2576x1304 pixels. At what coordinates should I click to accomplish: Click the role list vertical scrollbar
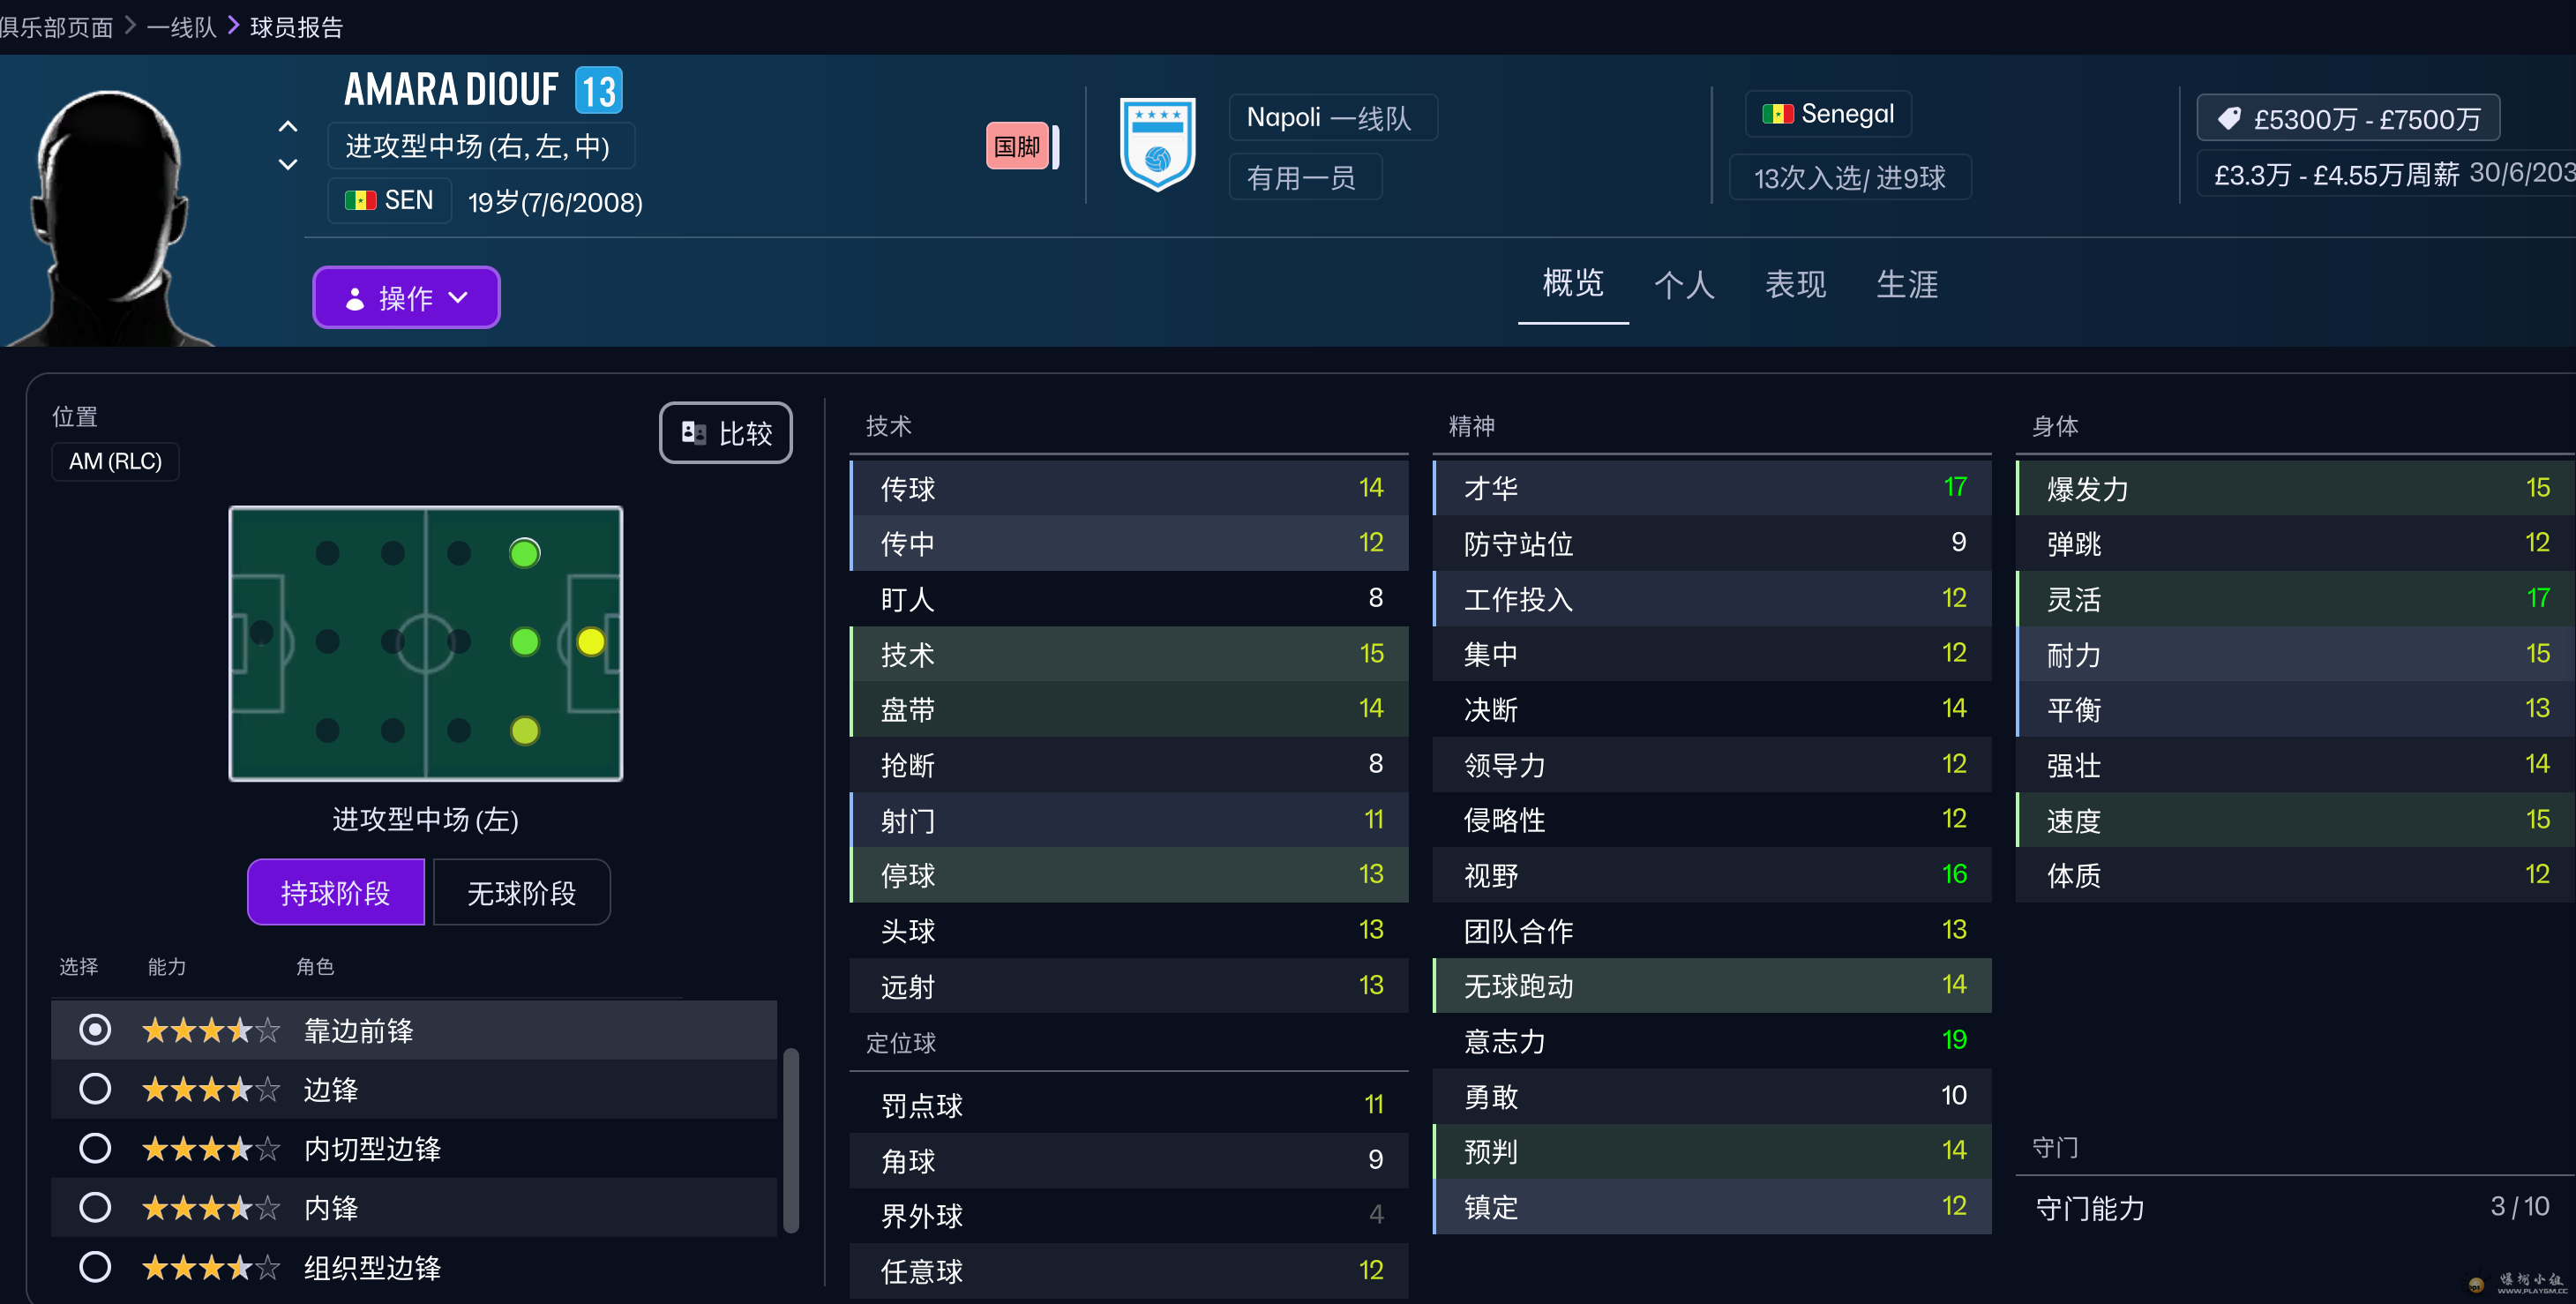790,1140
